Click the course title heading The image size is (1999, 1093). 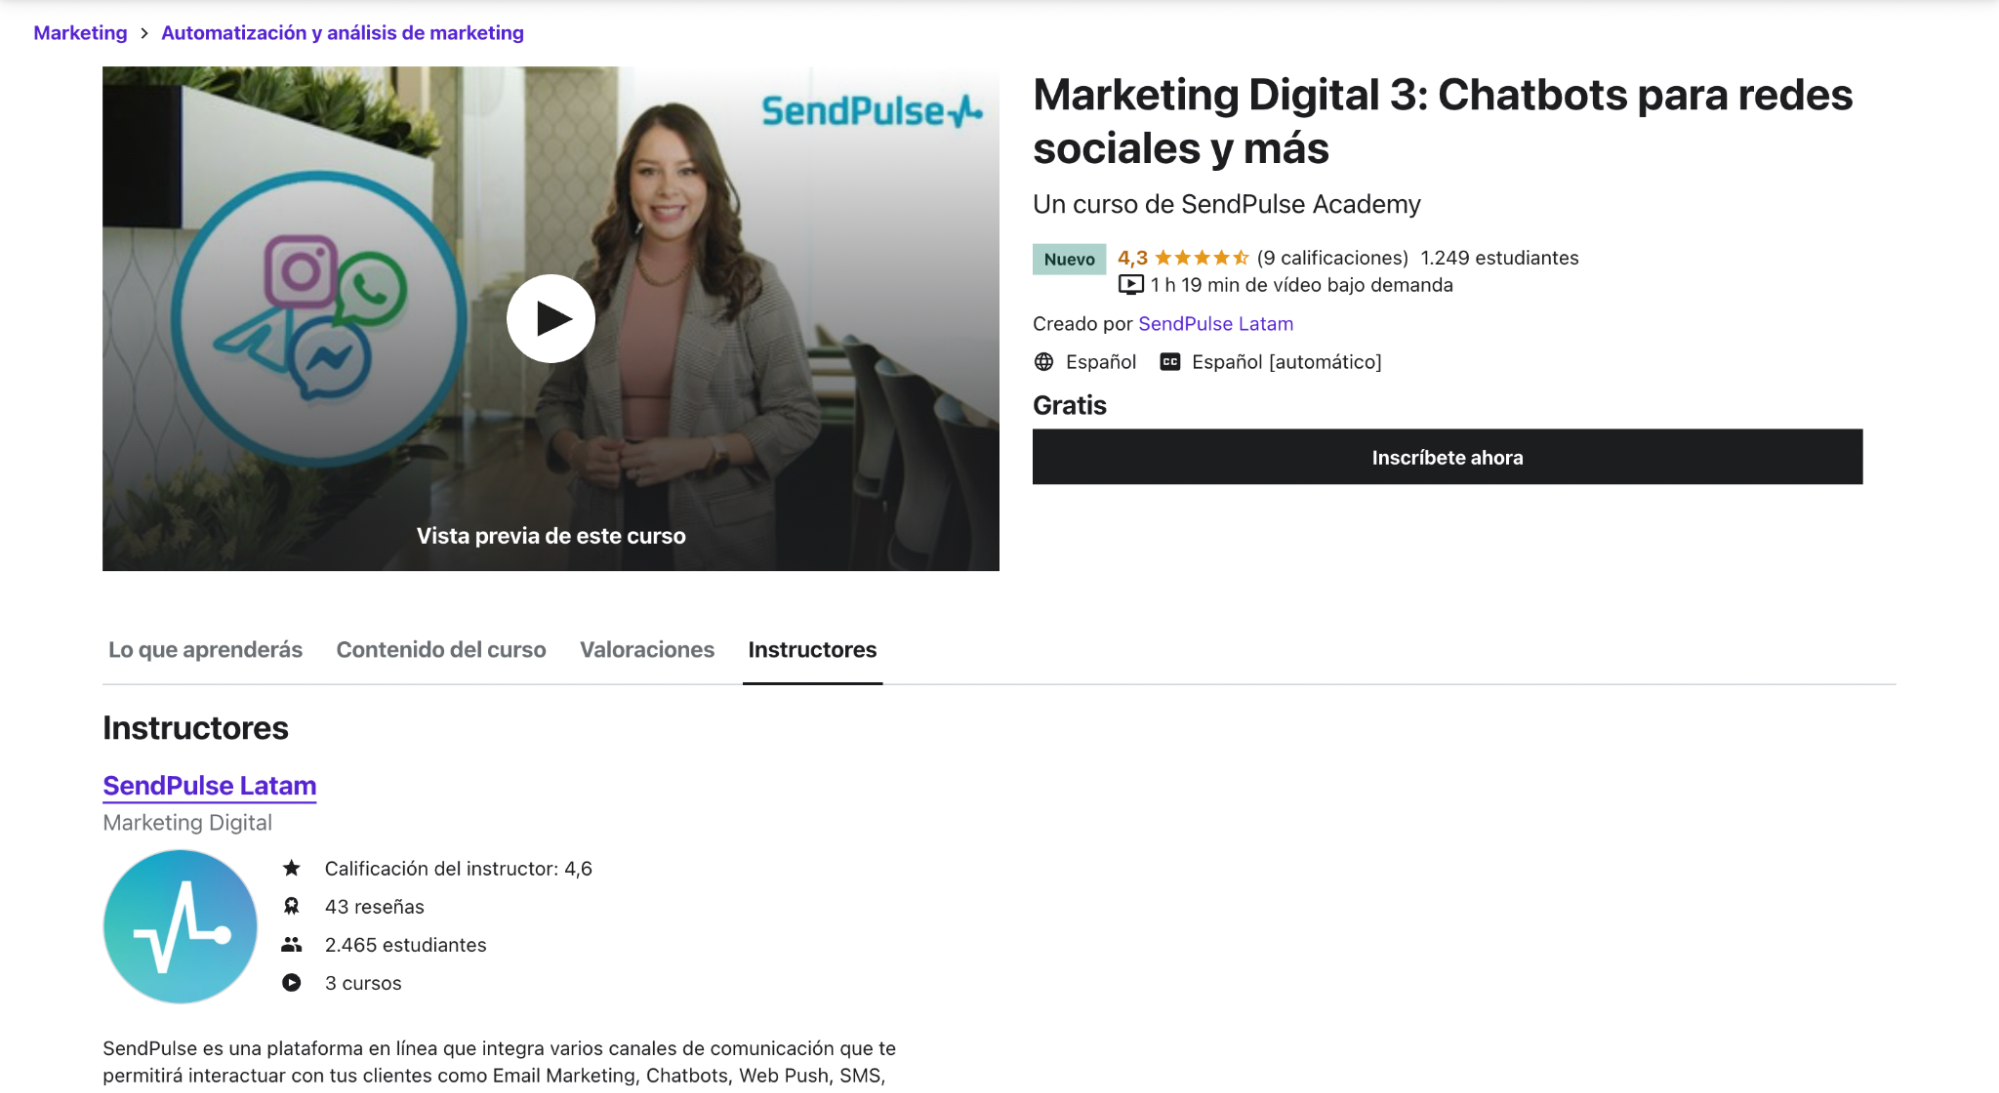click(x=1442, y=121)
